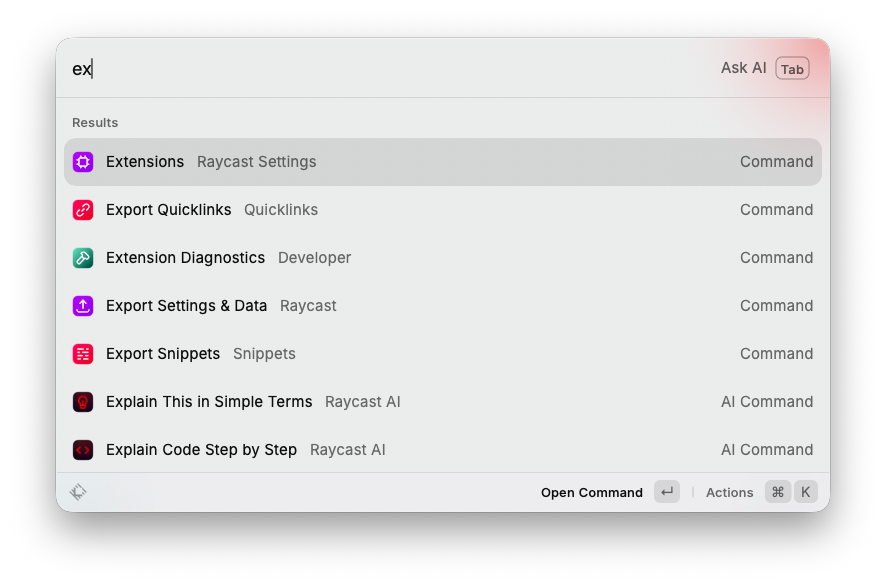
Task: Select Export Snippets from results
Action: tap(443, 354)
